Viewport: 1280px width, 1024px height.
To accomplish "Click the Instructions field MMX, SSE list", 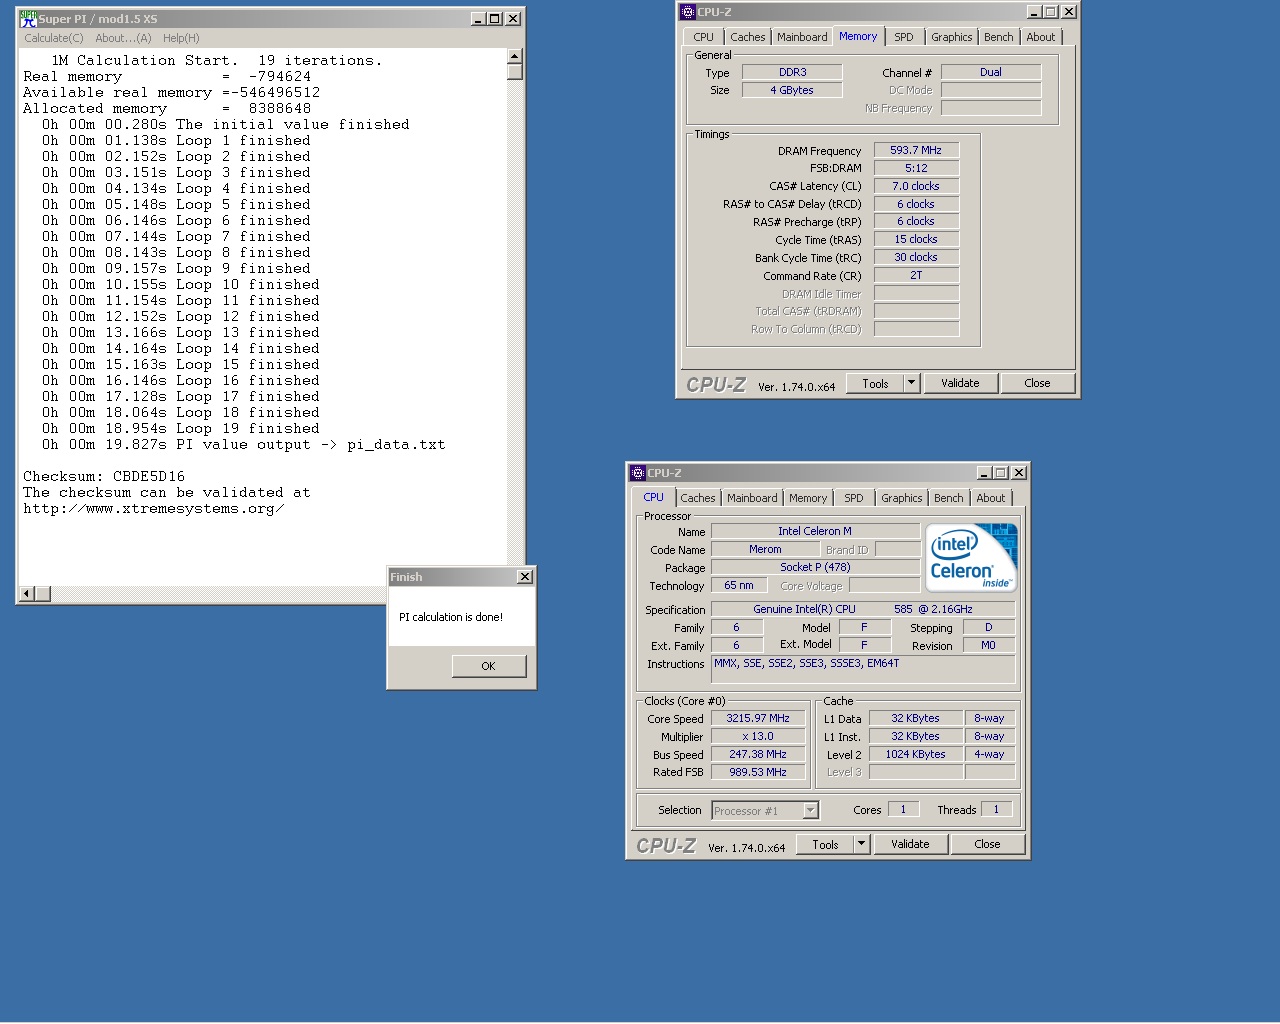I will (x=863, y=668).
